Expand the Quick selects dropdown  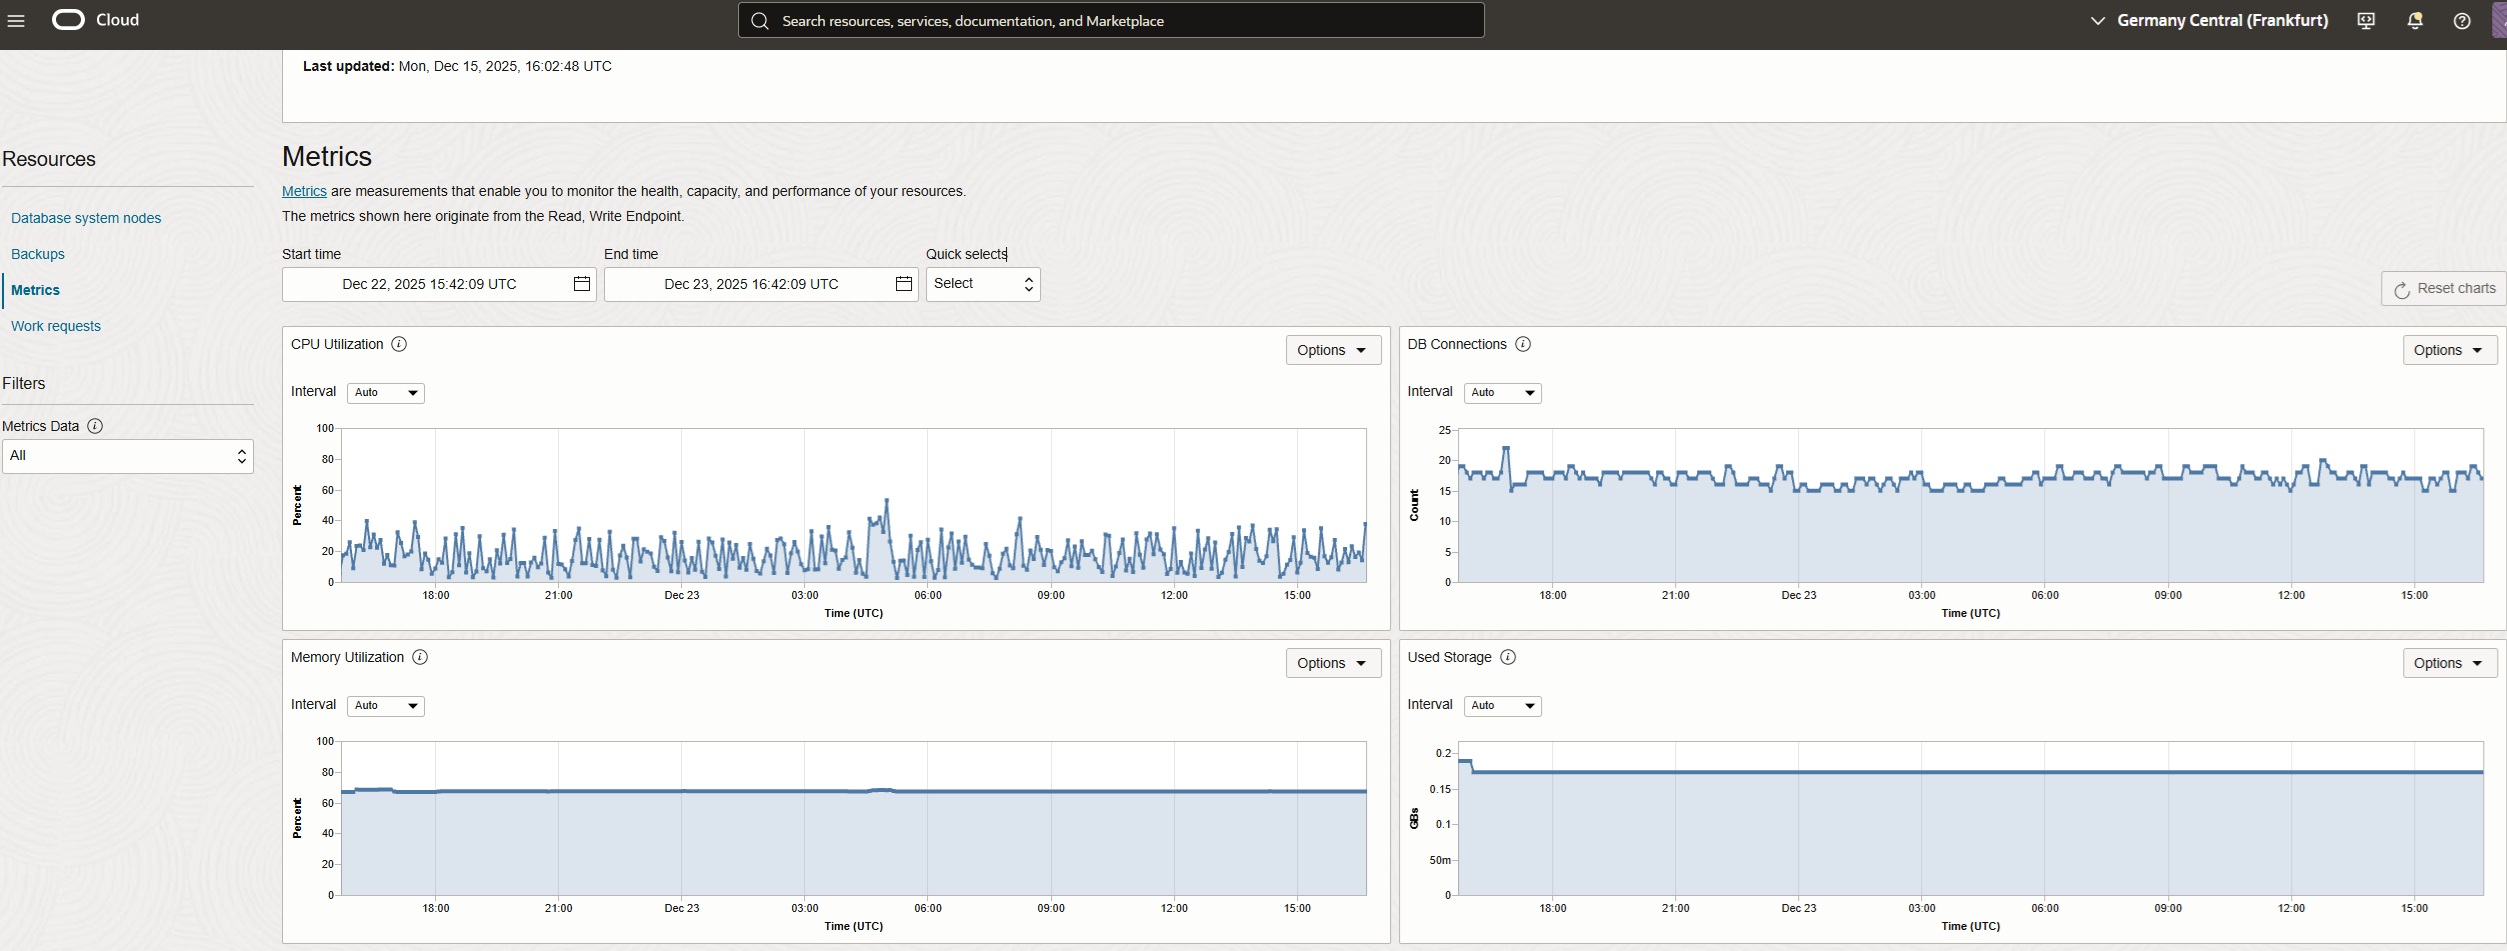tap(982, 284)
